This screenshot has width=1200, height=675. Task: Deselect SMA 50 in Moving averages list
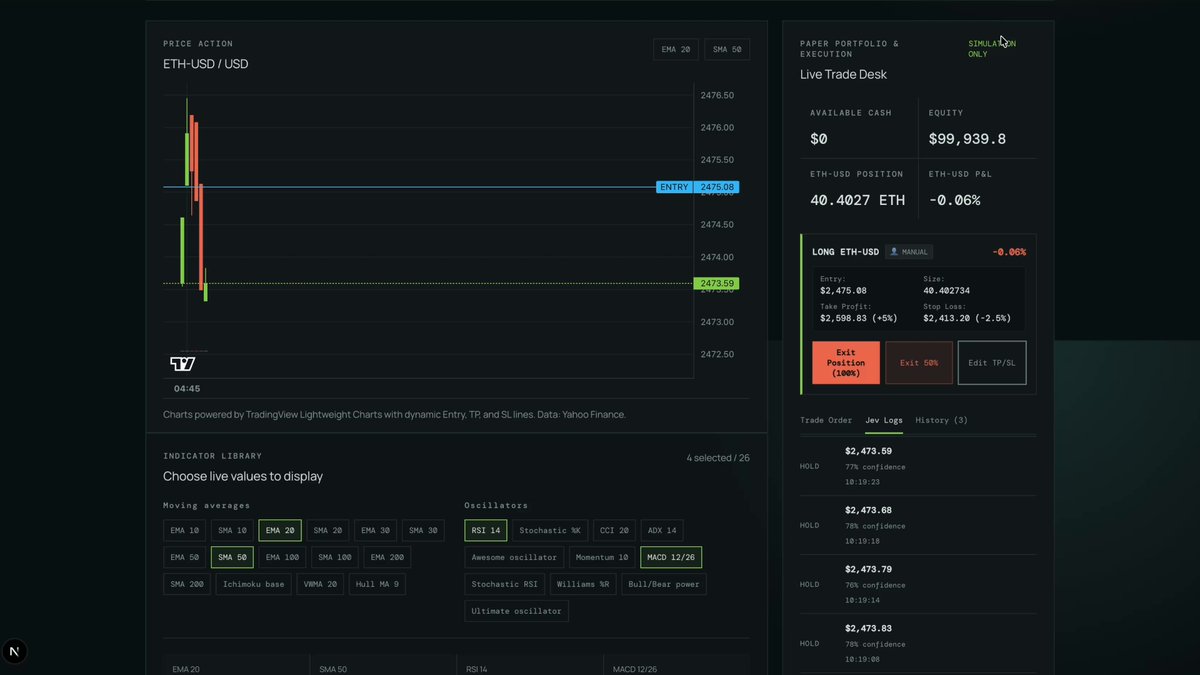click(233, 557)
